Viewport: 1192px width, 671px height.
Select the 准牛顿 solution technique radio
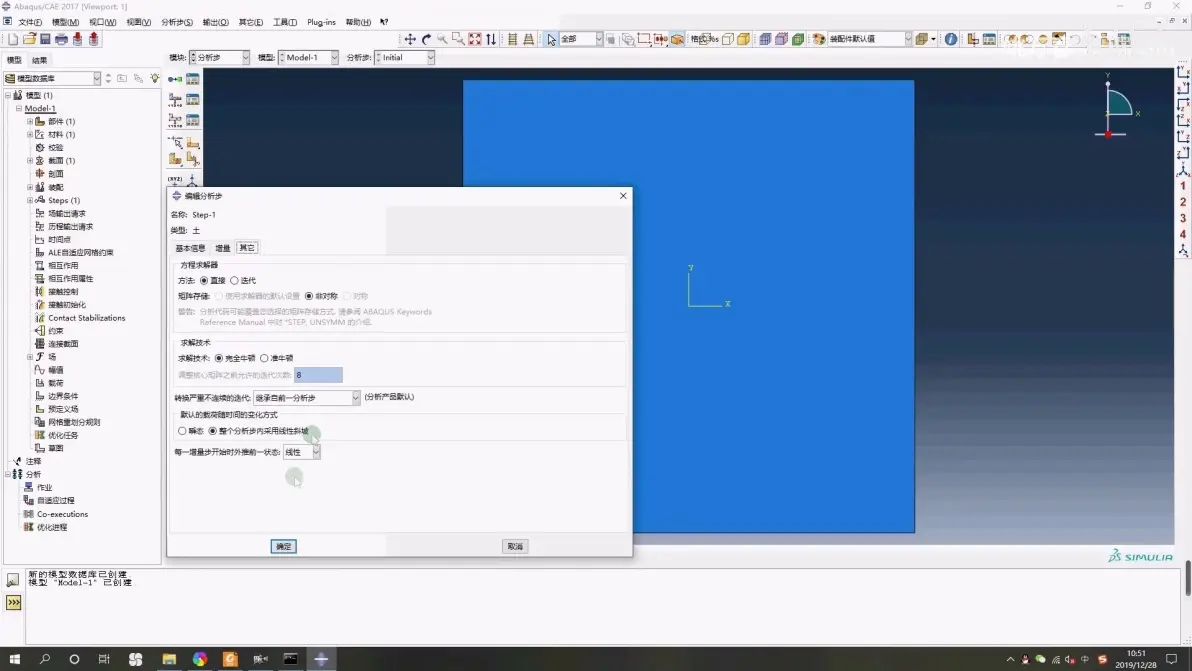click(264, 358)
